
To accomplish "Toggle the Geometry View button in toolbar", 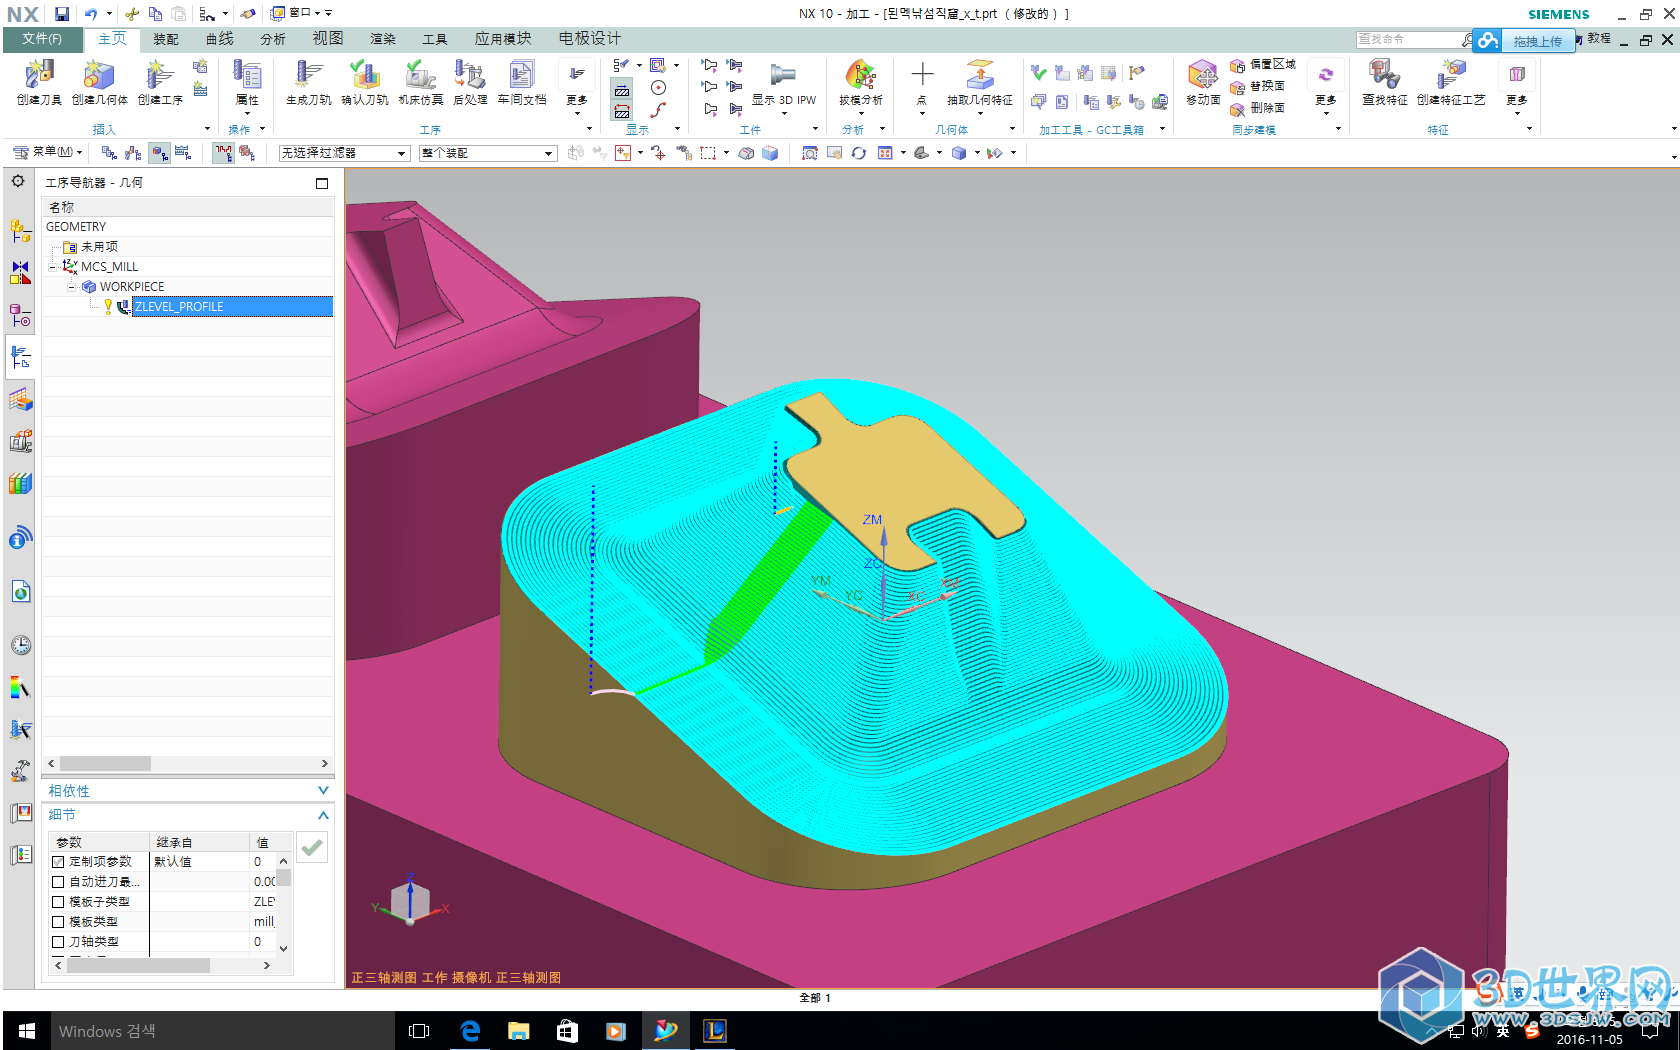I will pos(160,153).
